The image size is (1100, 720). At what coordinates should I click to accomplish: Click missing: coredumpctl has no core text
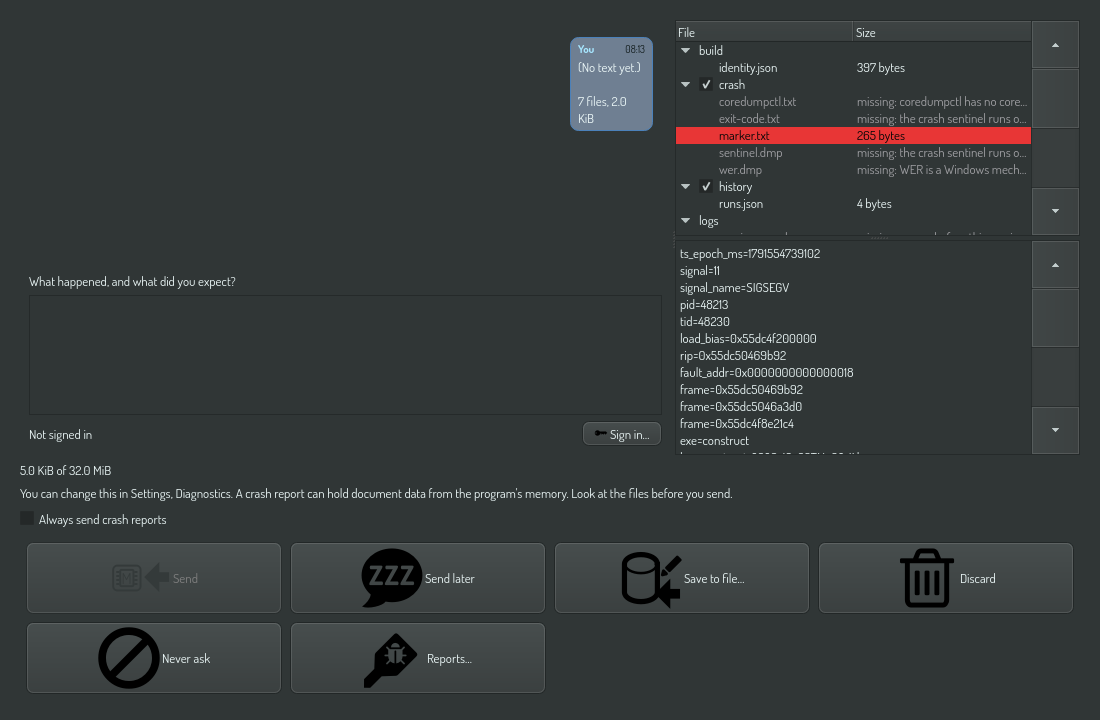pyautogui.click(x=941, y=102)
